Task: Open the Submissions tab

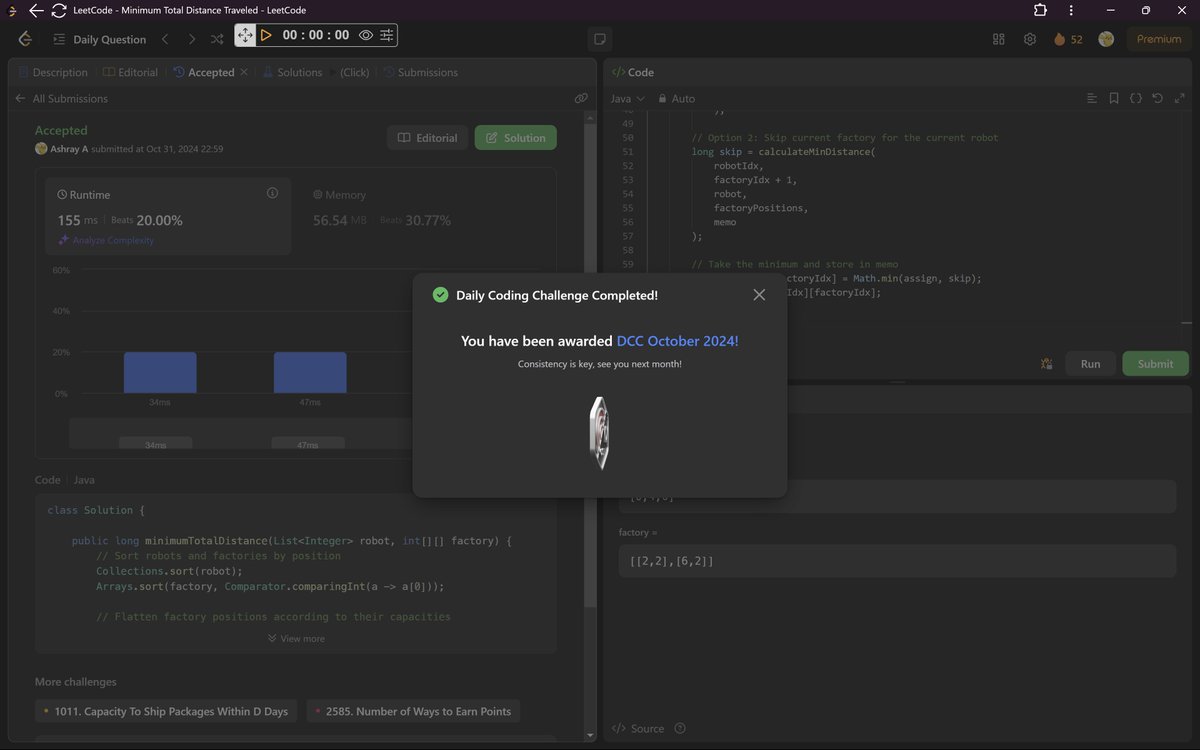Action: [420, 72]
